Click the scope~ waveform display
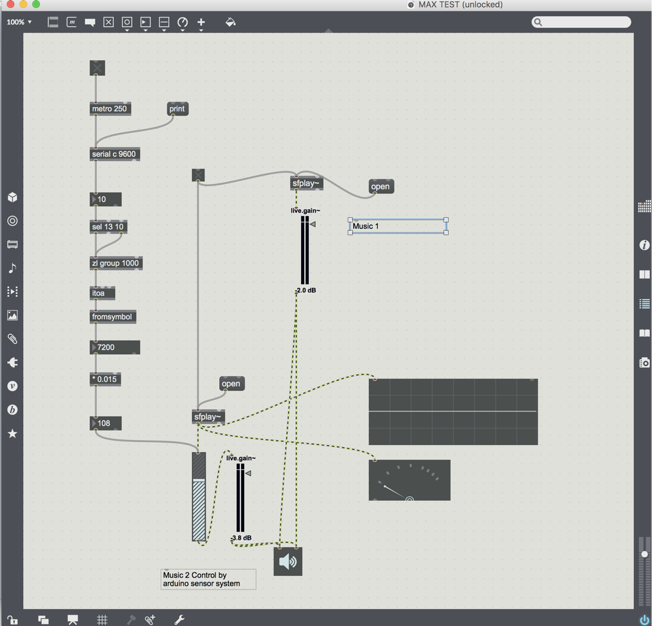Viewport: 652px width, 626px height. 453,412
